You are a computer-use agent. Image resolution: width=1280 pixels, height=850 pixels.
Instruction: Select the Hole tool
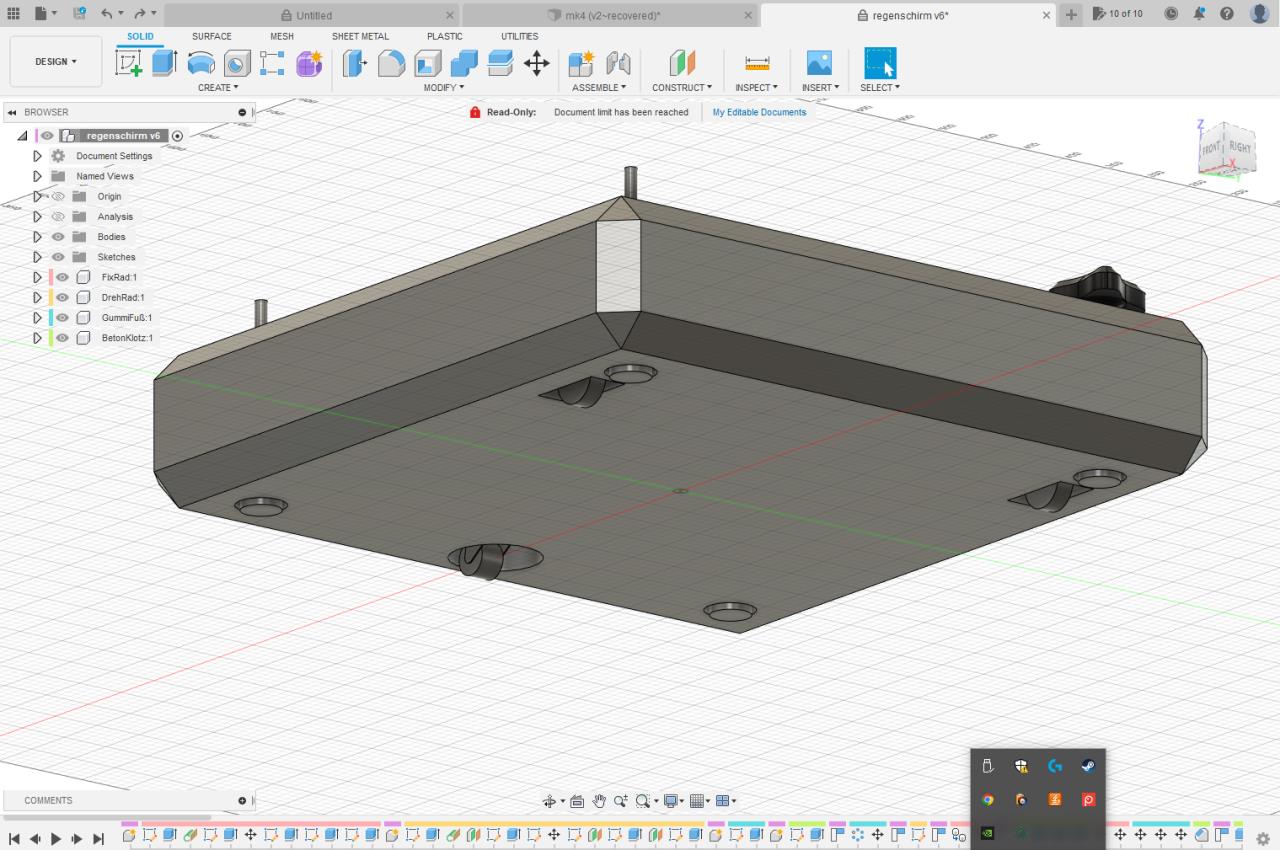tap(237, 64)
